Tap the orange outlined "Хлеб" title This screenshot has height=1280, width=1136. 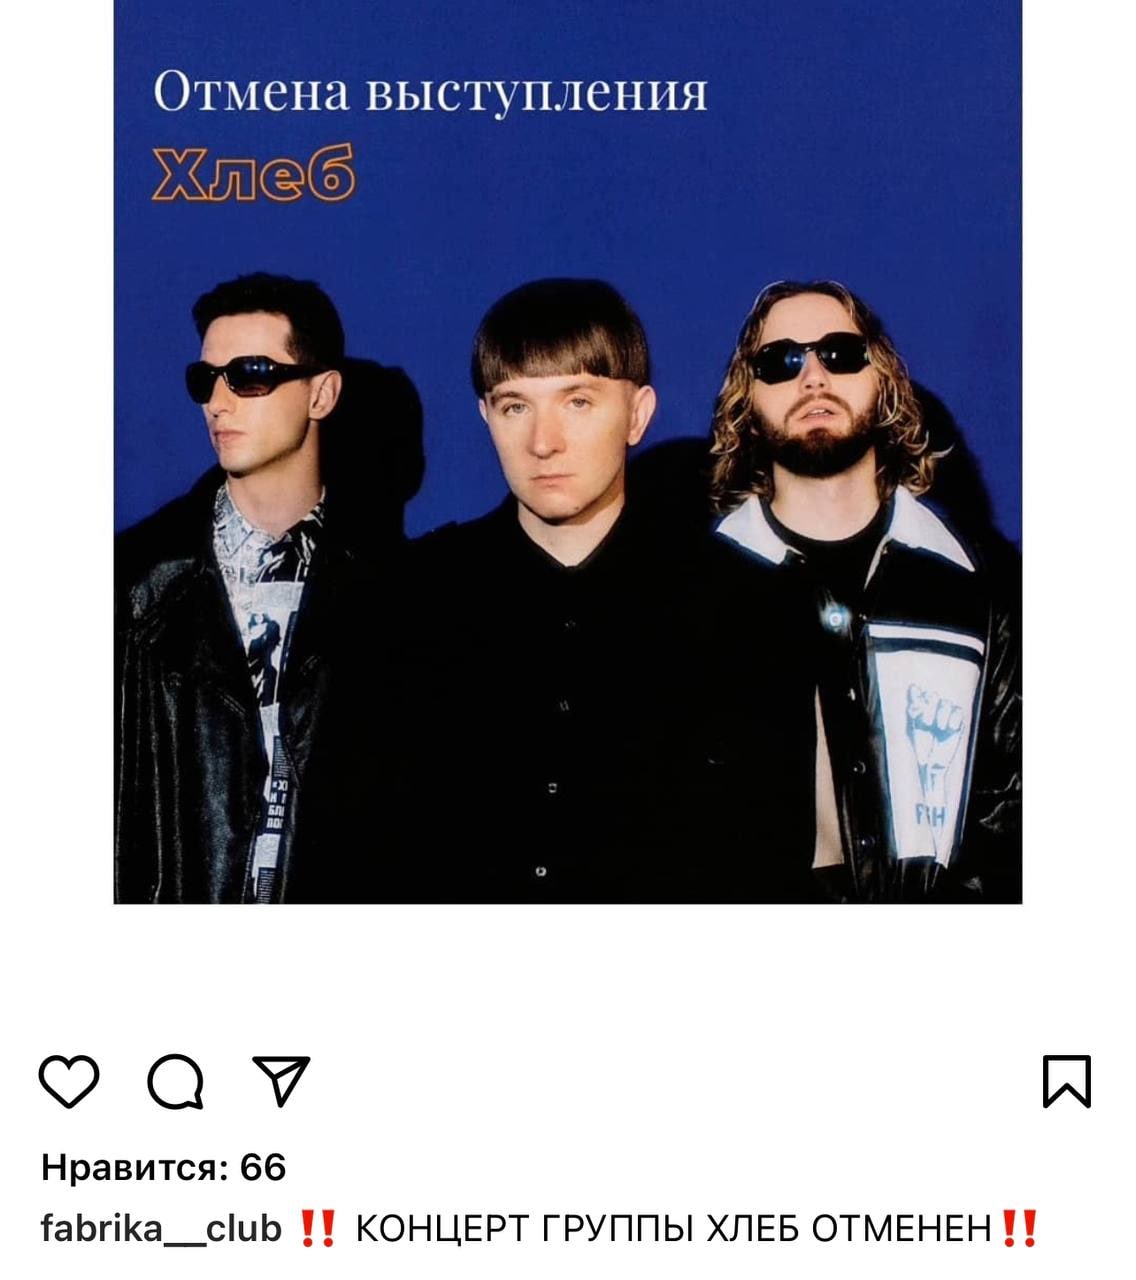pyautogui.click(x=253, y=176)
